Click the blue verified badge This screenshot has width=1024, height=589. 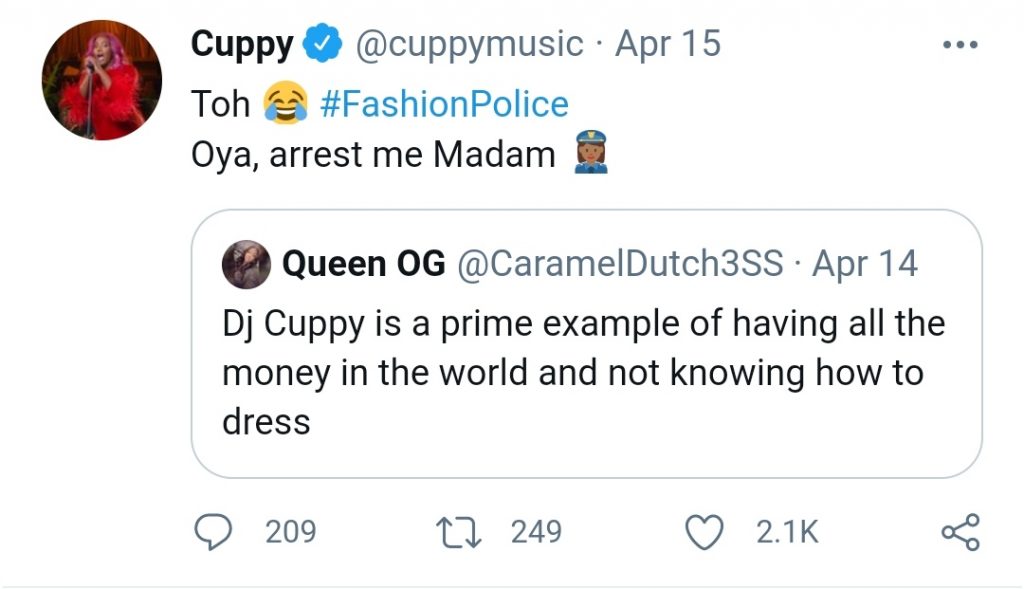tap(322, 45)
